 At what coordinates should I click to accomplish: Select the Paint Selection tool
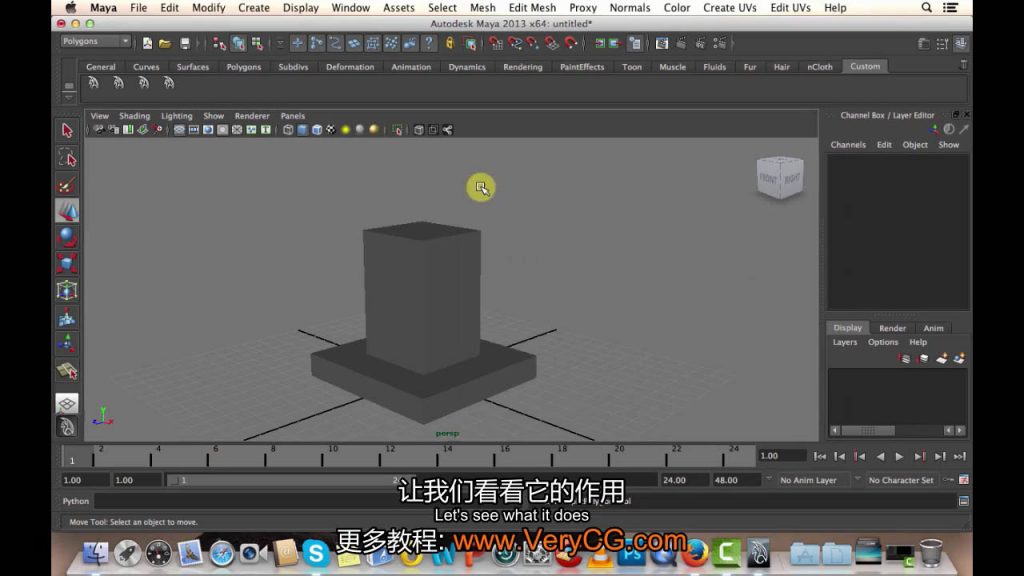pyautogui.click(x=67, y=185)
